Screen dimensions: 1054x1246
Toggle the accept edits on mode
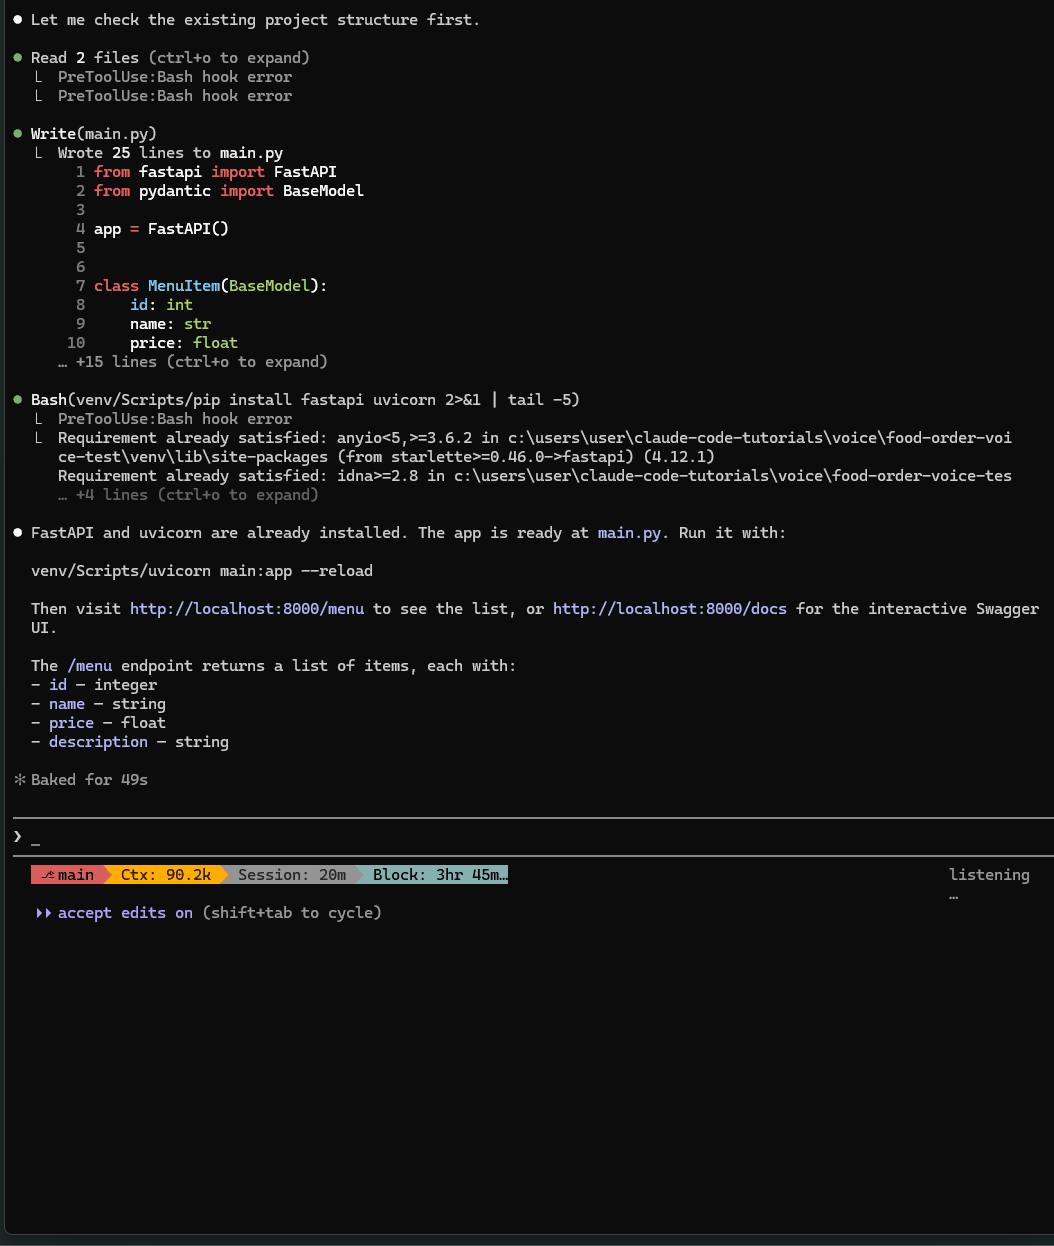pyautogui.click(x=125, y=913)
